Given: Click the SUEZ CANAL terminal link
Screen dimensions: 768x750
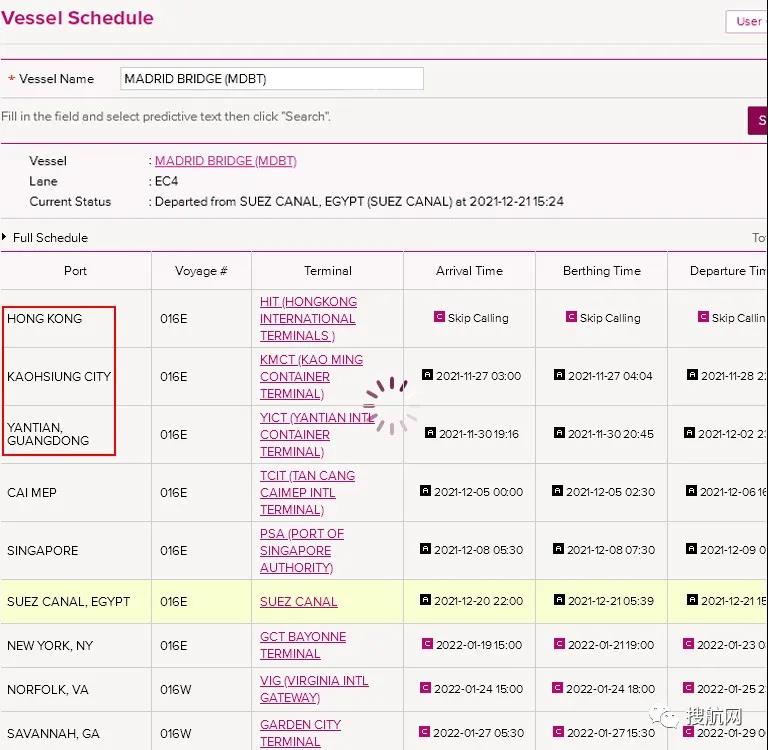Looking at the screenshot, I should [298, 602].
